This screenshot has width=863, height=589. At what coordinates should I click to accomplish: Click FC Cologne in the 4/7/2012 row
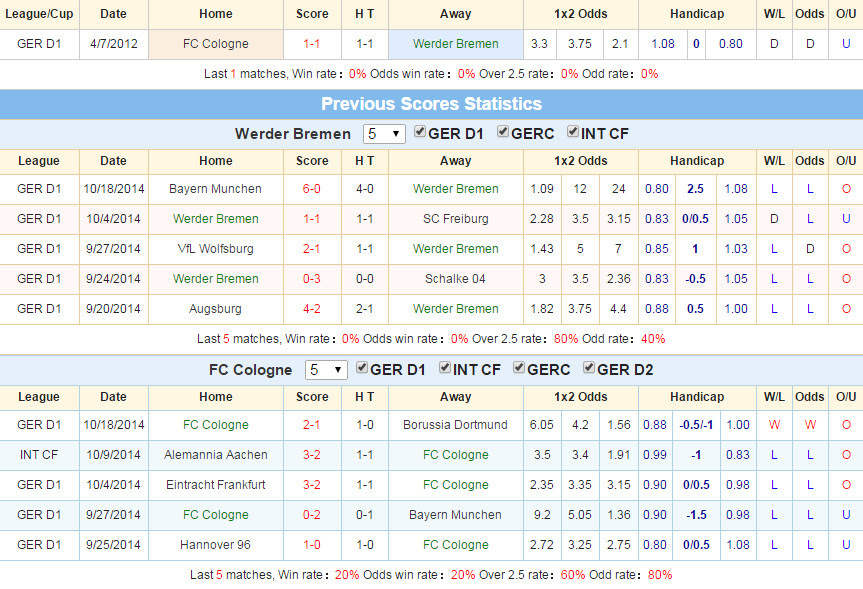tap(216, 44)
